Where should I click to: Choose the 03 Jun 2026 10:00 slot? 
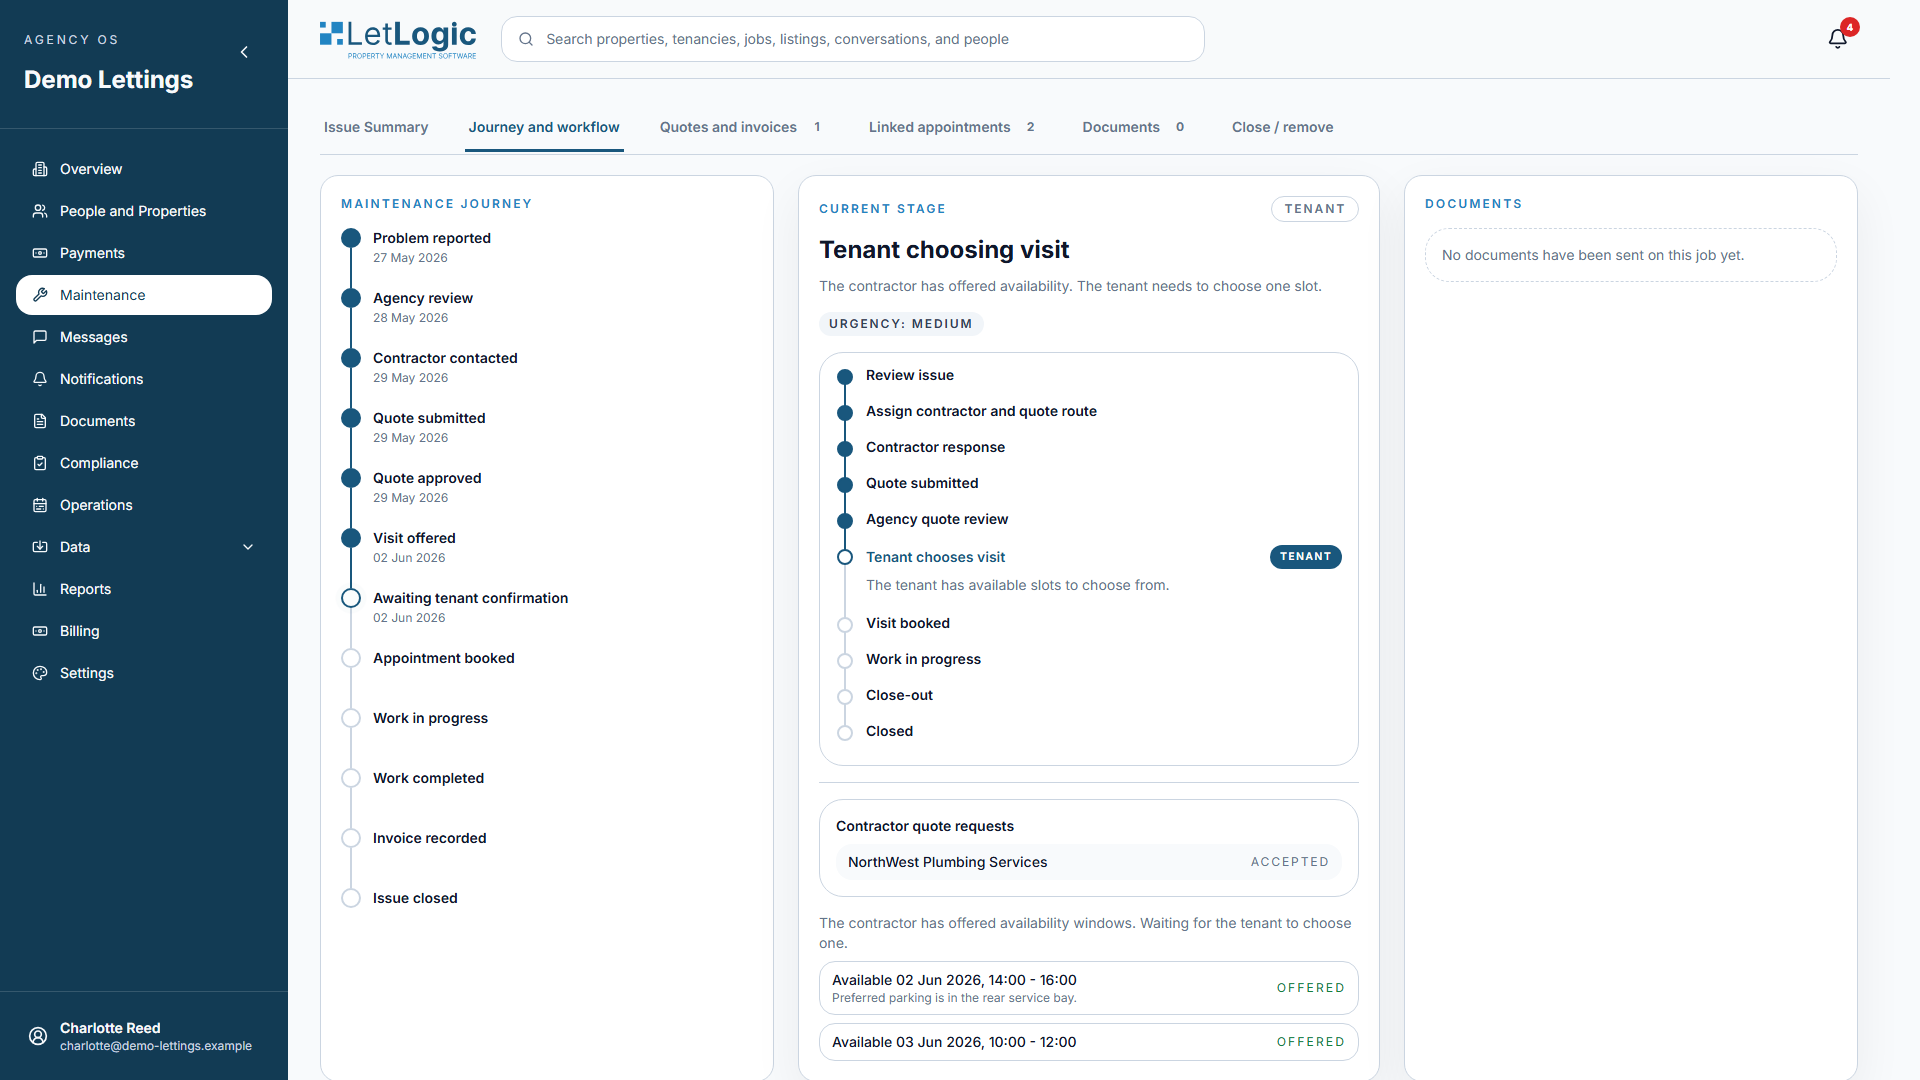coord(1088,1042)
